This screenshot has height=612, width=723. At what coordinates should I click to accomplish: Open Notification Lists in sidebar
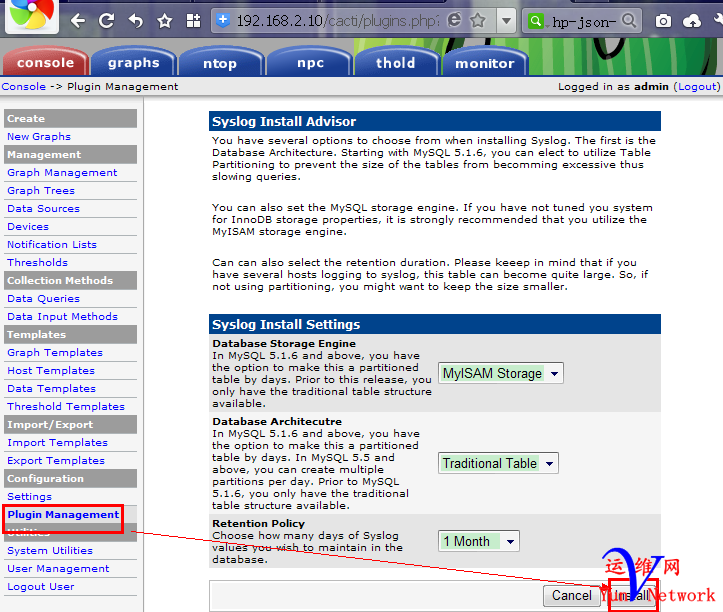(x=52, y=244)
